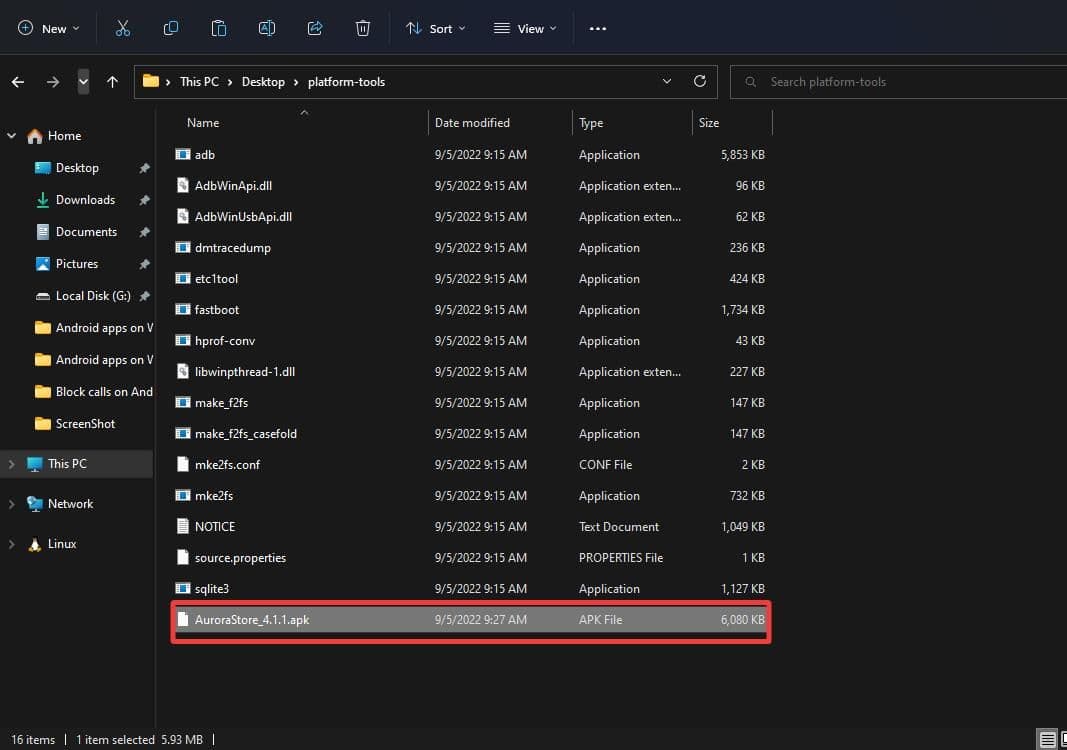The width and height of the screenshot is (1067, 750).
Task: Click the back navigation arrow
Action: 17,81
